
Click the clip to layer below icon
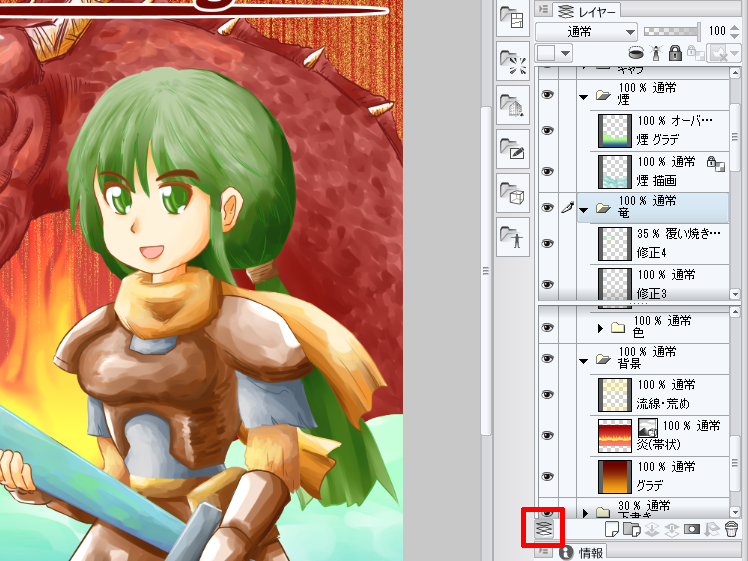[636, 52]
